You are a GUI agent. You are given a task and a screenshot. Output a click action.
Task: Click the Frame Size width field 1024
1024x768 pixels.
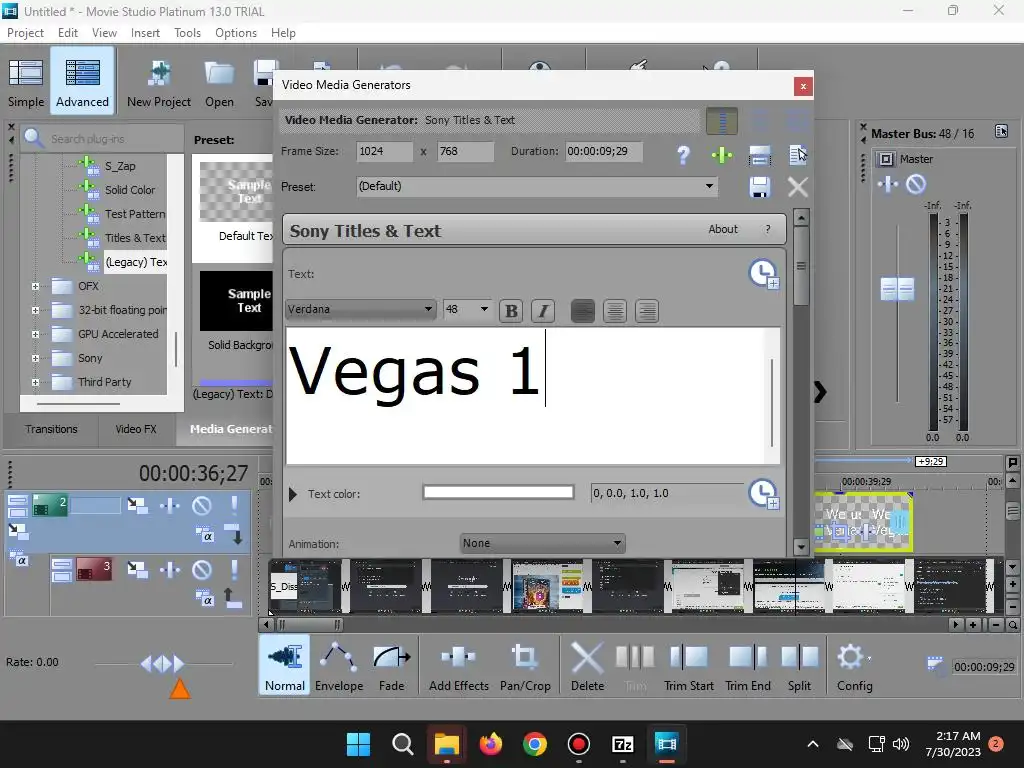click(x=385, y=152)
